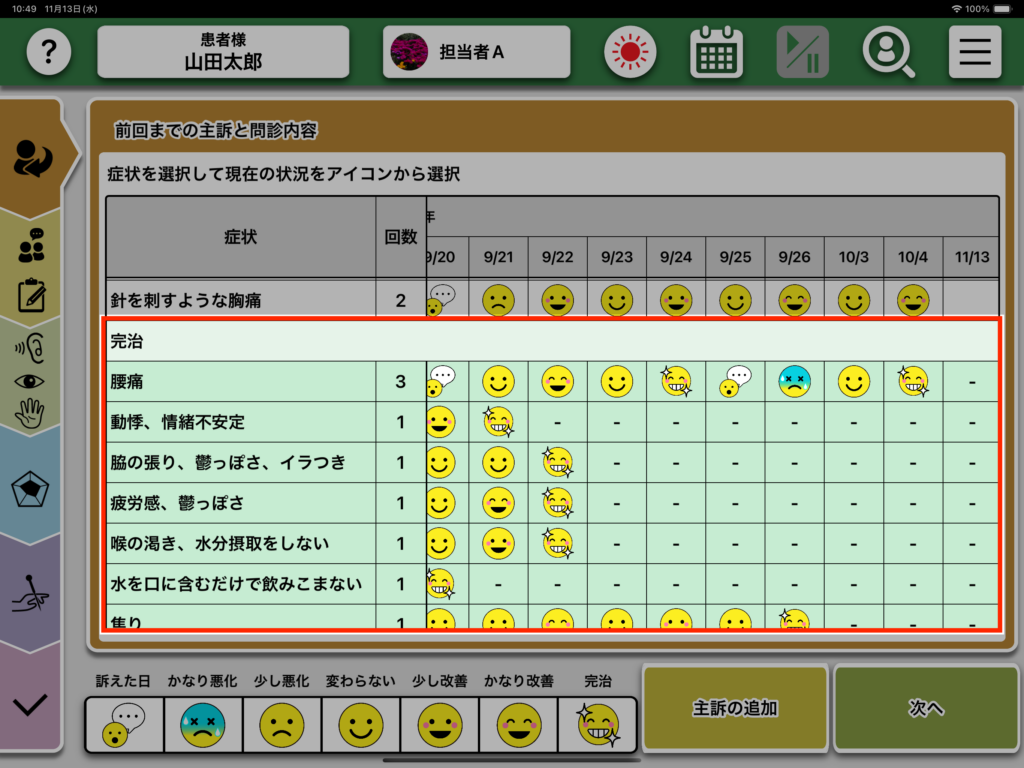
Task: Open the 担当者A staff selector
Action: [x=476, y=52]
